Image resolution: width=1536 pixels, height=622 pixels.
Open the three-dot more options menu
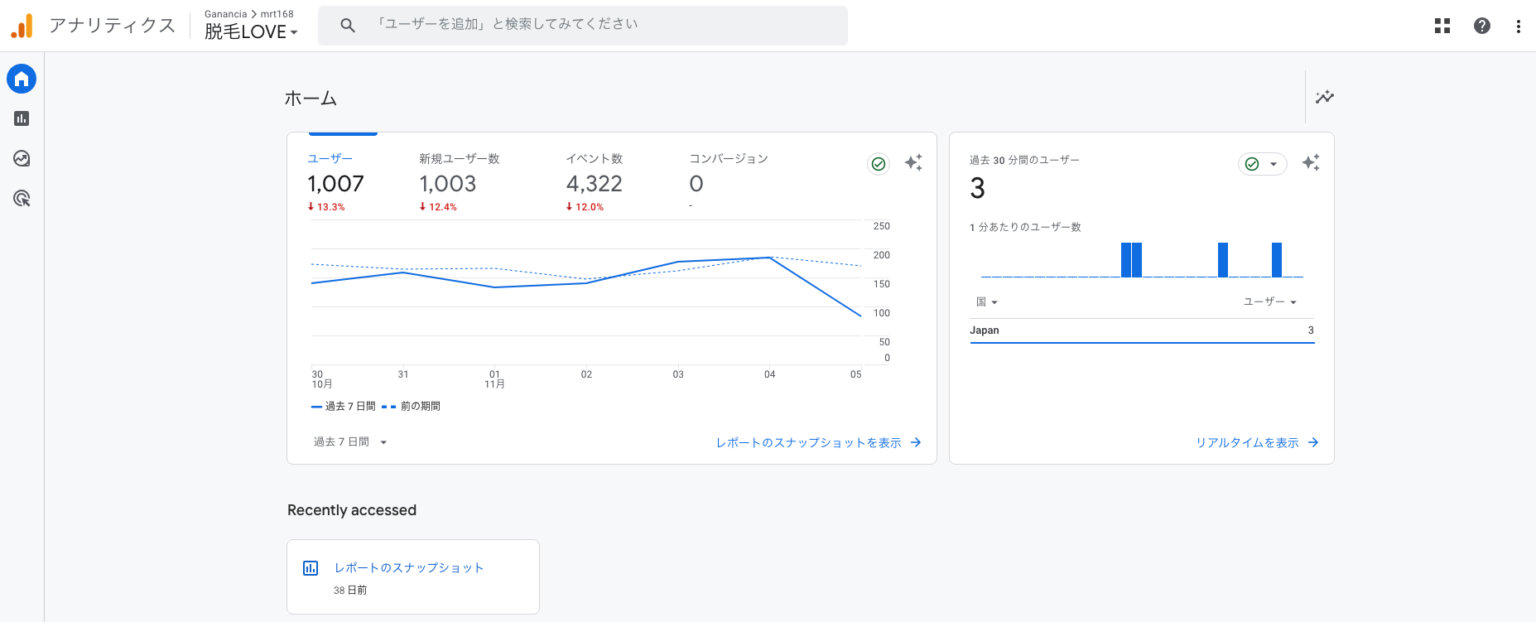[1519, 26]
